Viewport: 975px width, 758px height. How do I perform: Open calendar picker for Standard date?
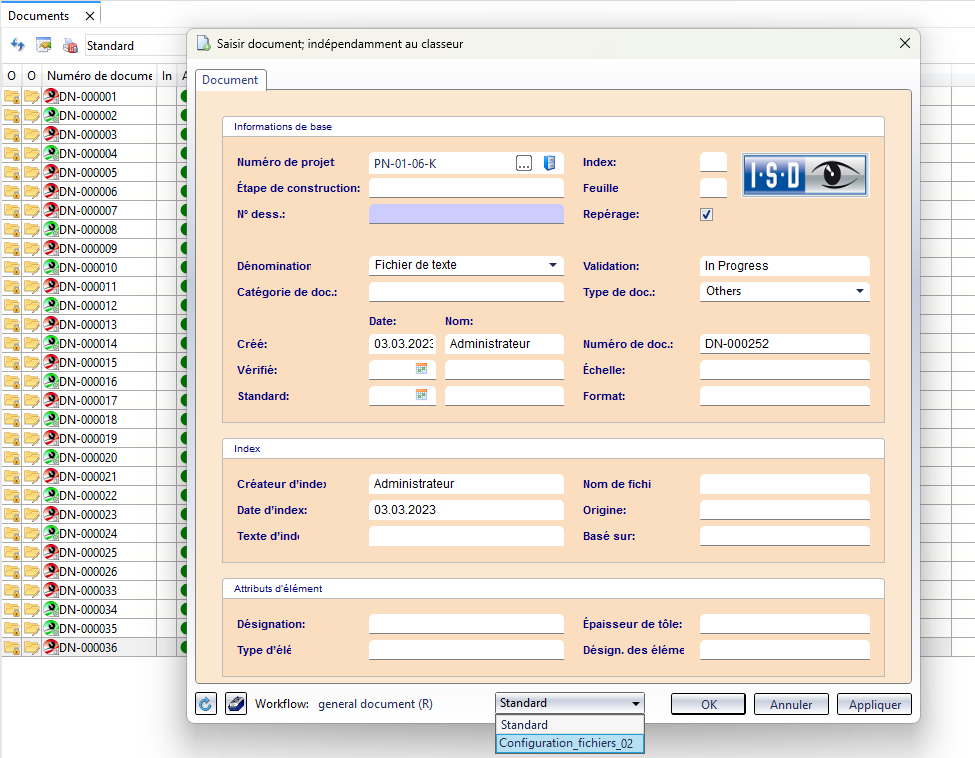pos(422,395)
